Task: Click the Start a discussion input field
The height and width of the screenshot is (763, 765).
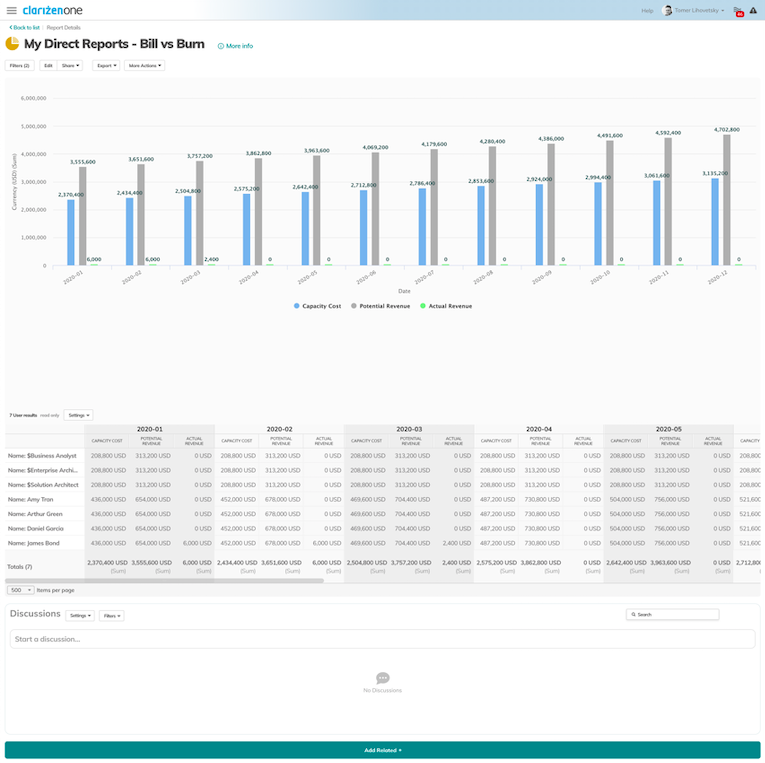Action: pos(382,639)
